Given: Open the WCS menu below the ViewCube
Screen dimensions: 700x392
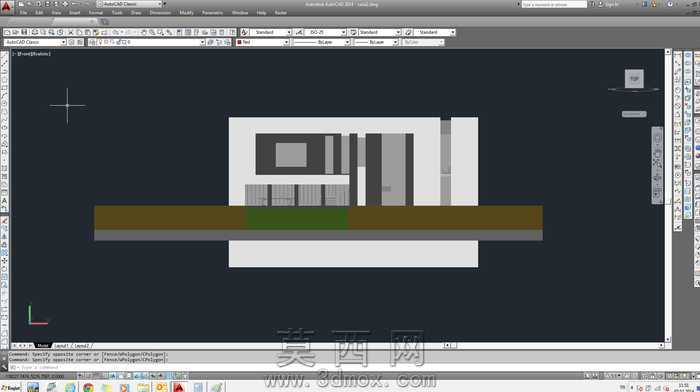Looking at the screenshot, I should [x=634, y=114].
